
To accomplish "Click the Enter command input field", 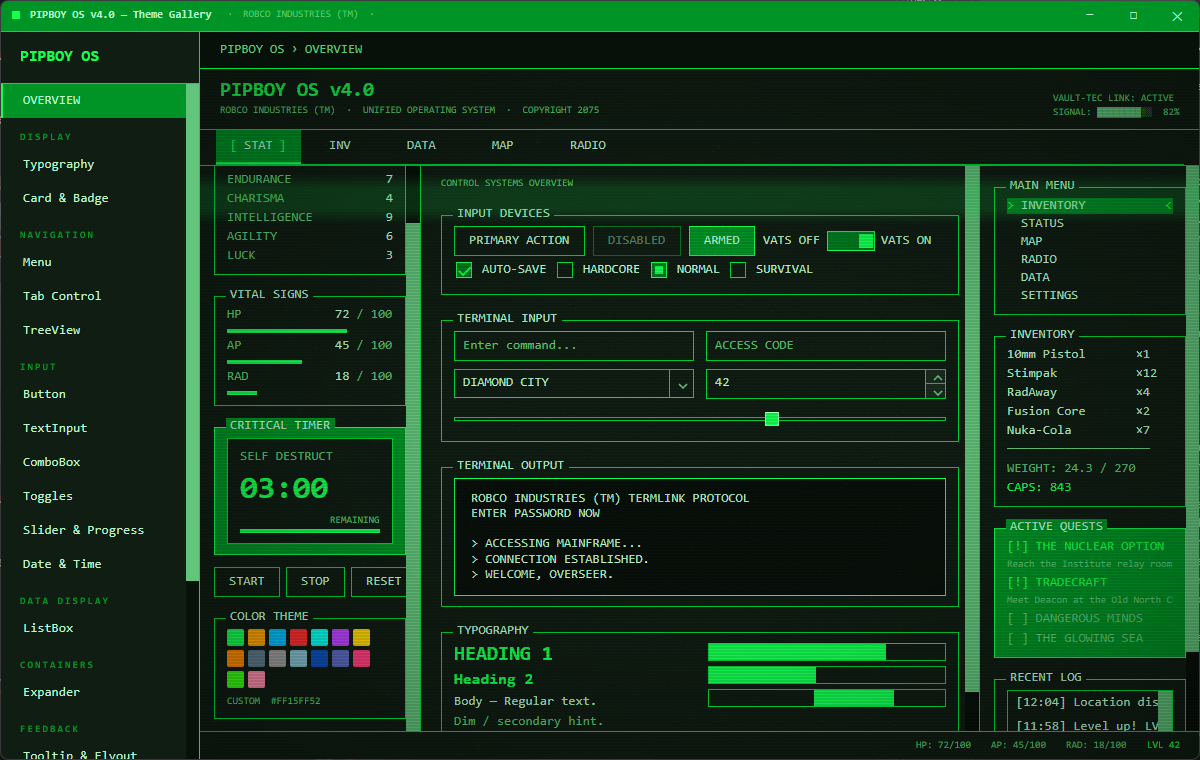I will coord(573,346).
